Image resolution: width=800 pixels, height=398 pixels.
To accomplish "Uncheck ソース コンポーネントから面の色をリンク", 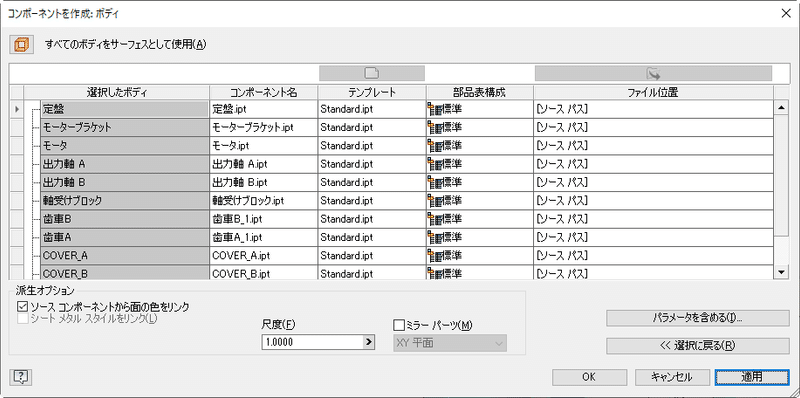I will click(x=22, y=307).
